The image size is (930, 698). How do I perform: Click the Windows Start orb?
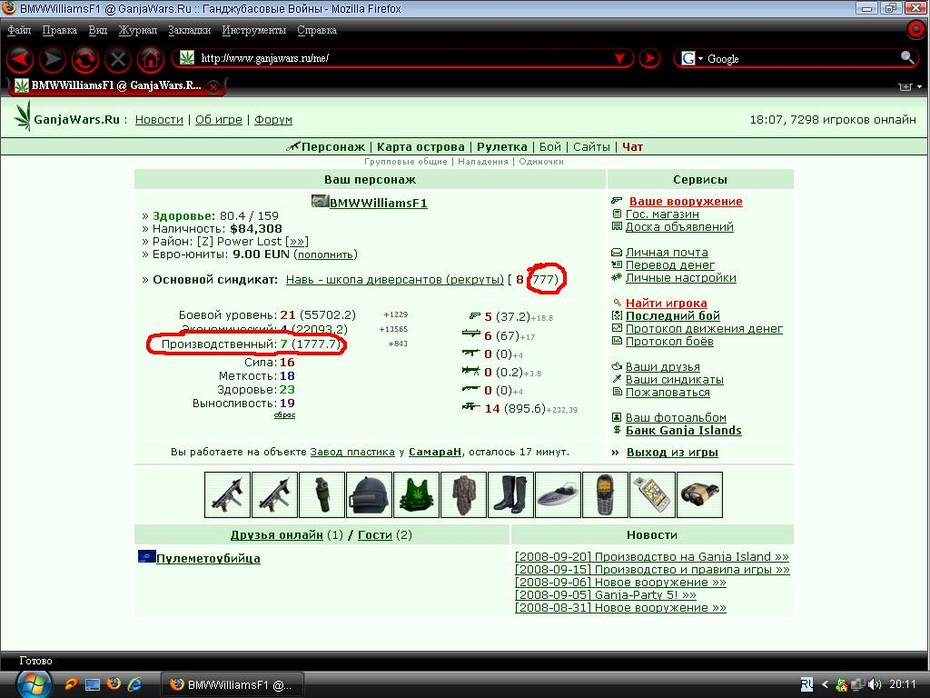[33, 684]
